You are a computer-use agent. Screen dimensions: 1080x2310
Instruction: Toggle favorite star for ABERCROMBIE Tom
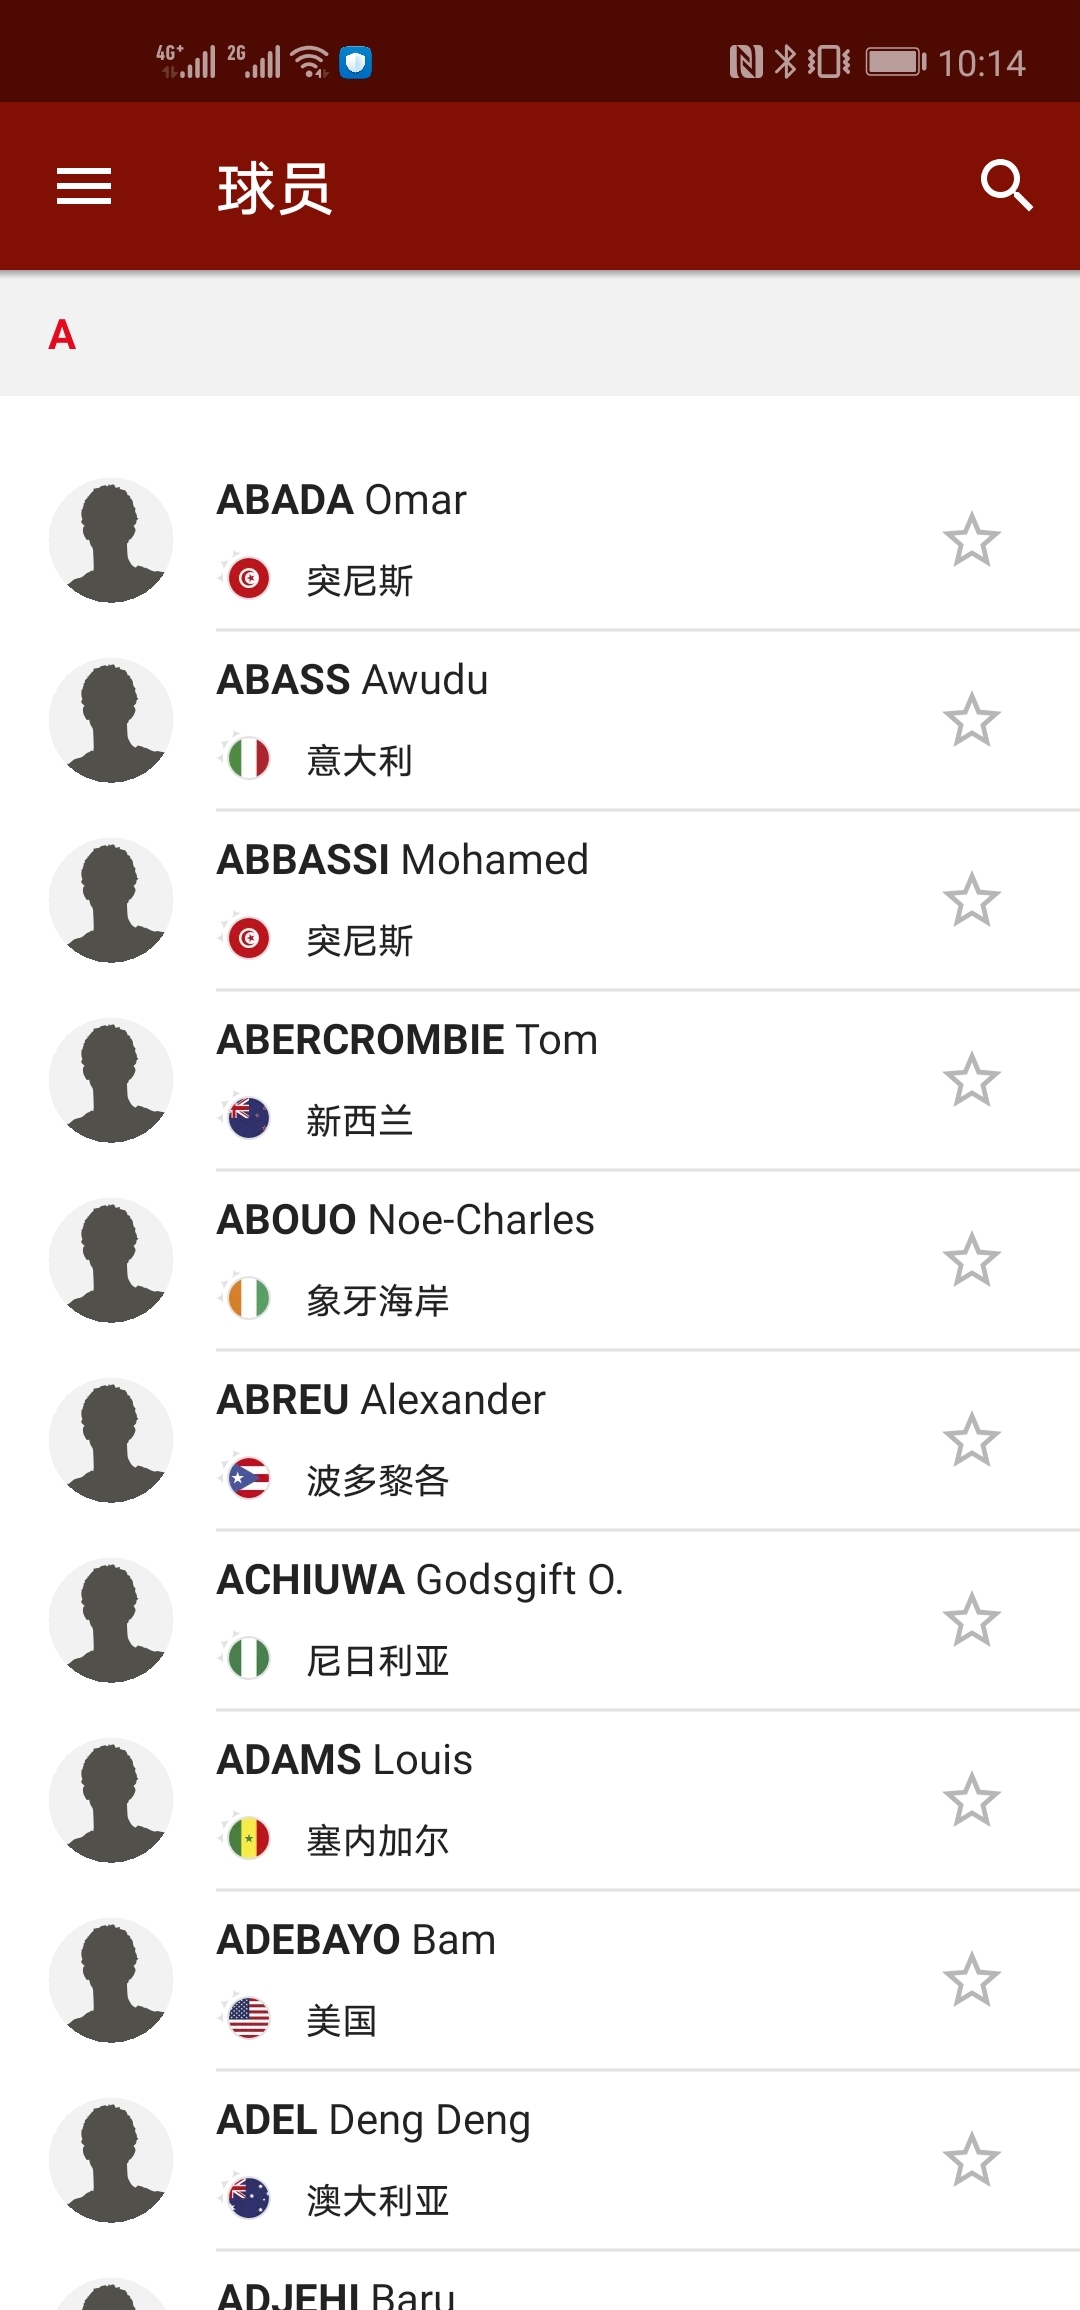pyautogui.click(x=971, y=1080)
